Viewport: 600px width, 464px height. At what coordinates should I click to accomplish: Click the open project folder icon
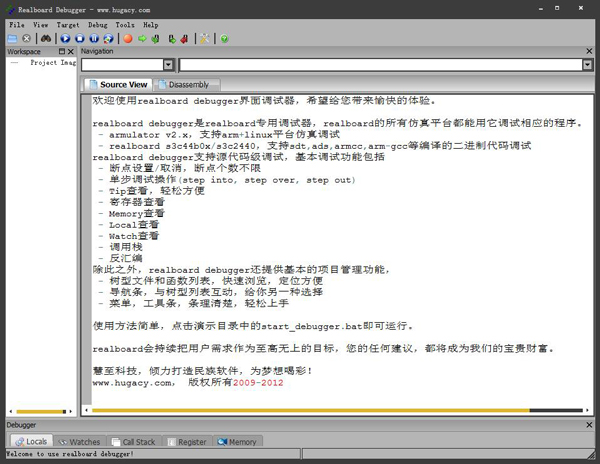point(12,39)
